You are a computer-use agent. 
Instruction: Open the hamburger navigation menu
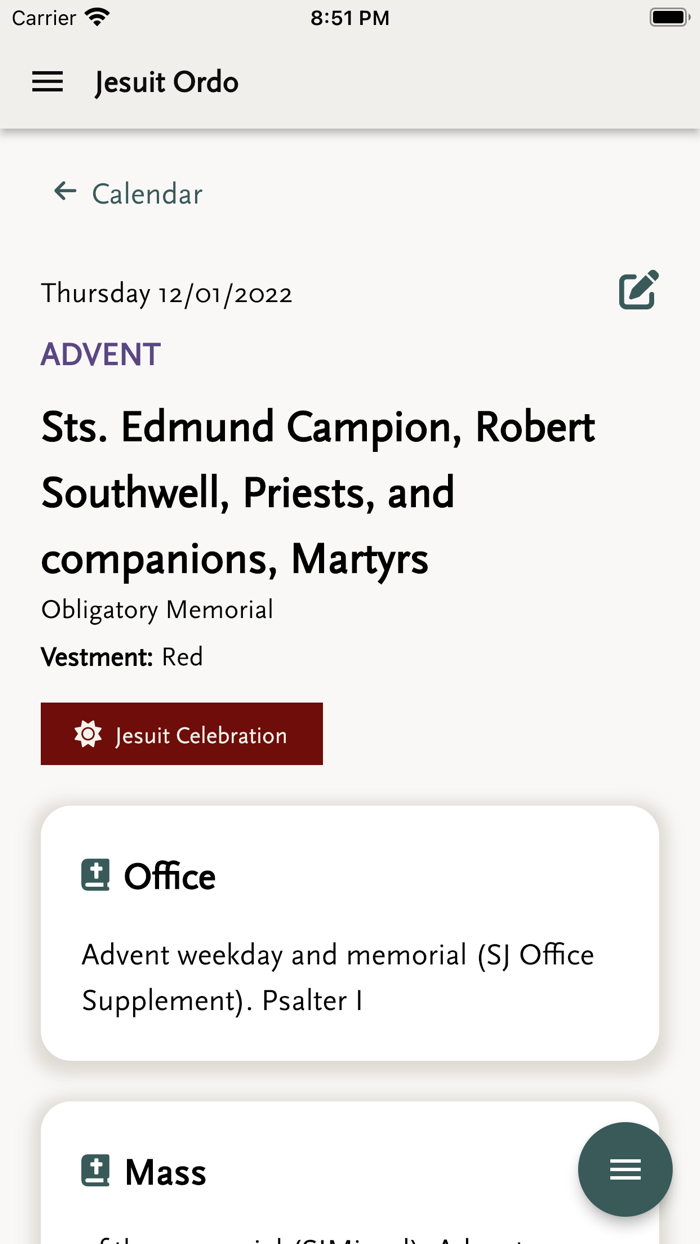tap(47, 82)
